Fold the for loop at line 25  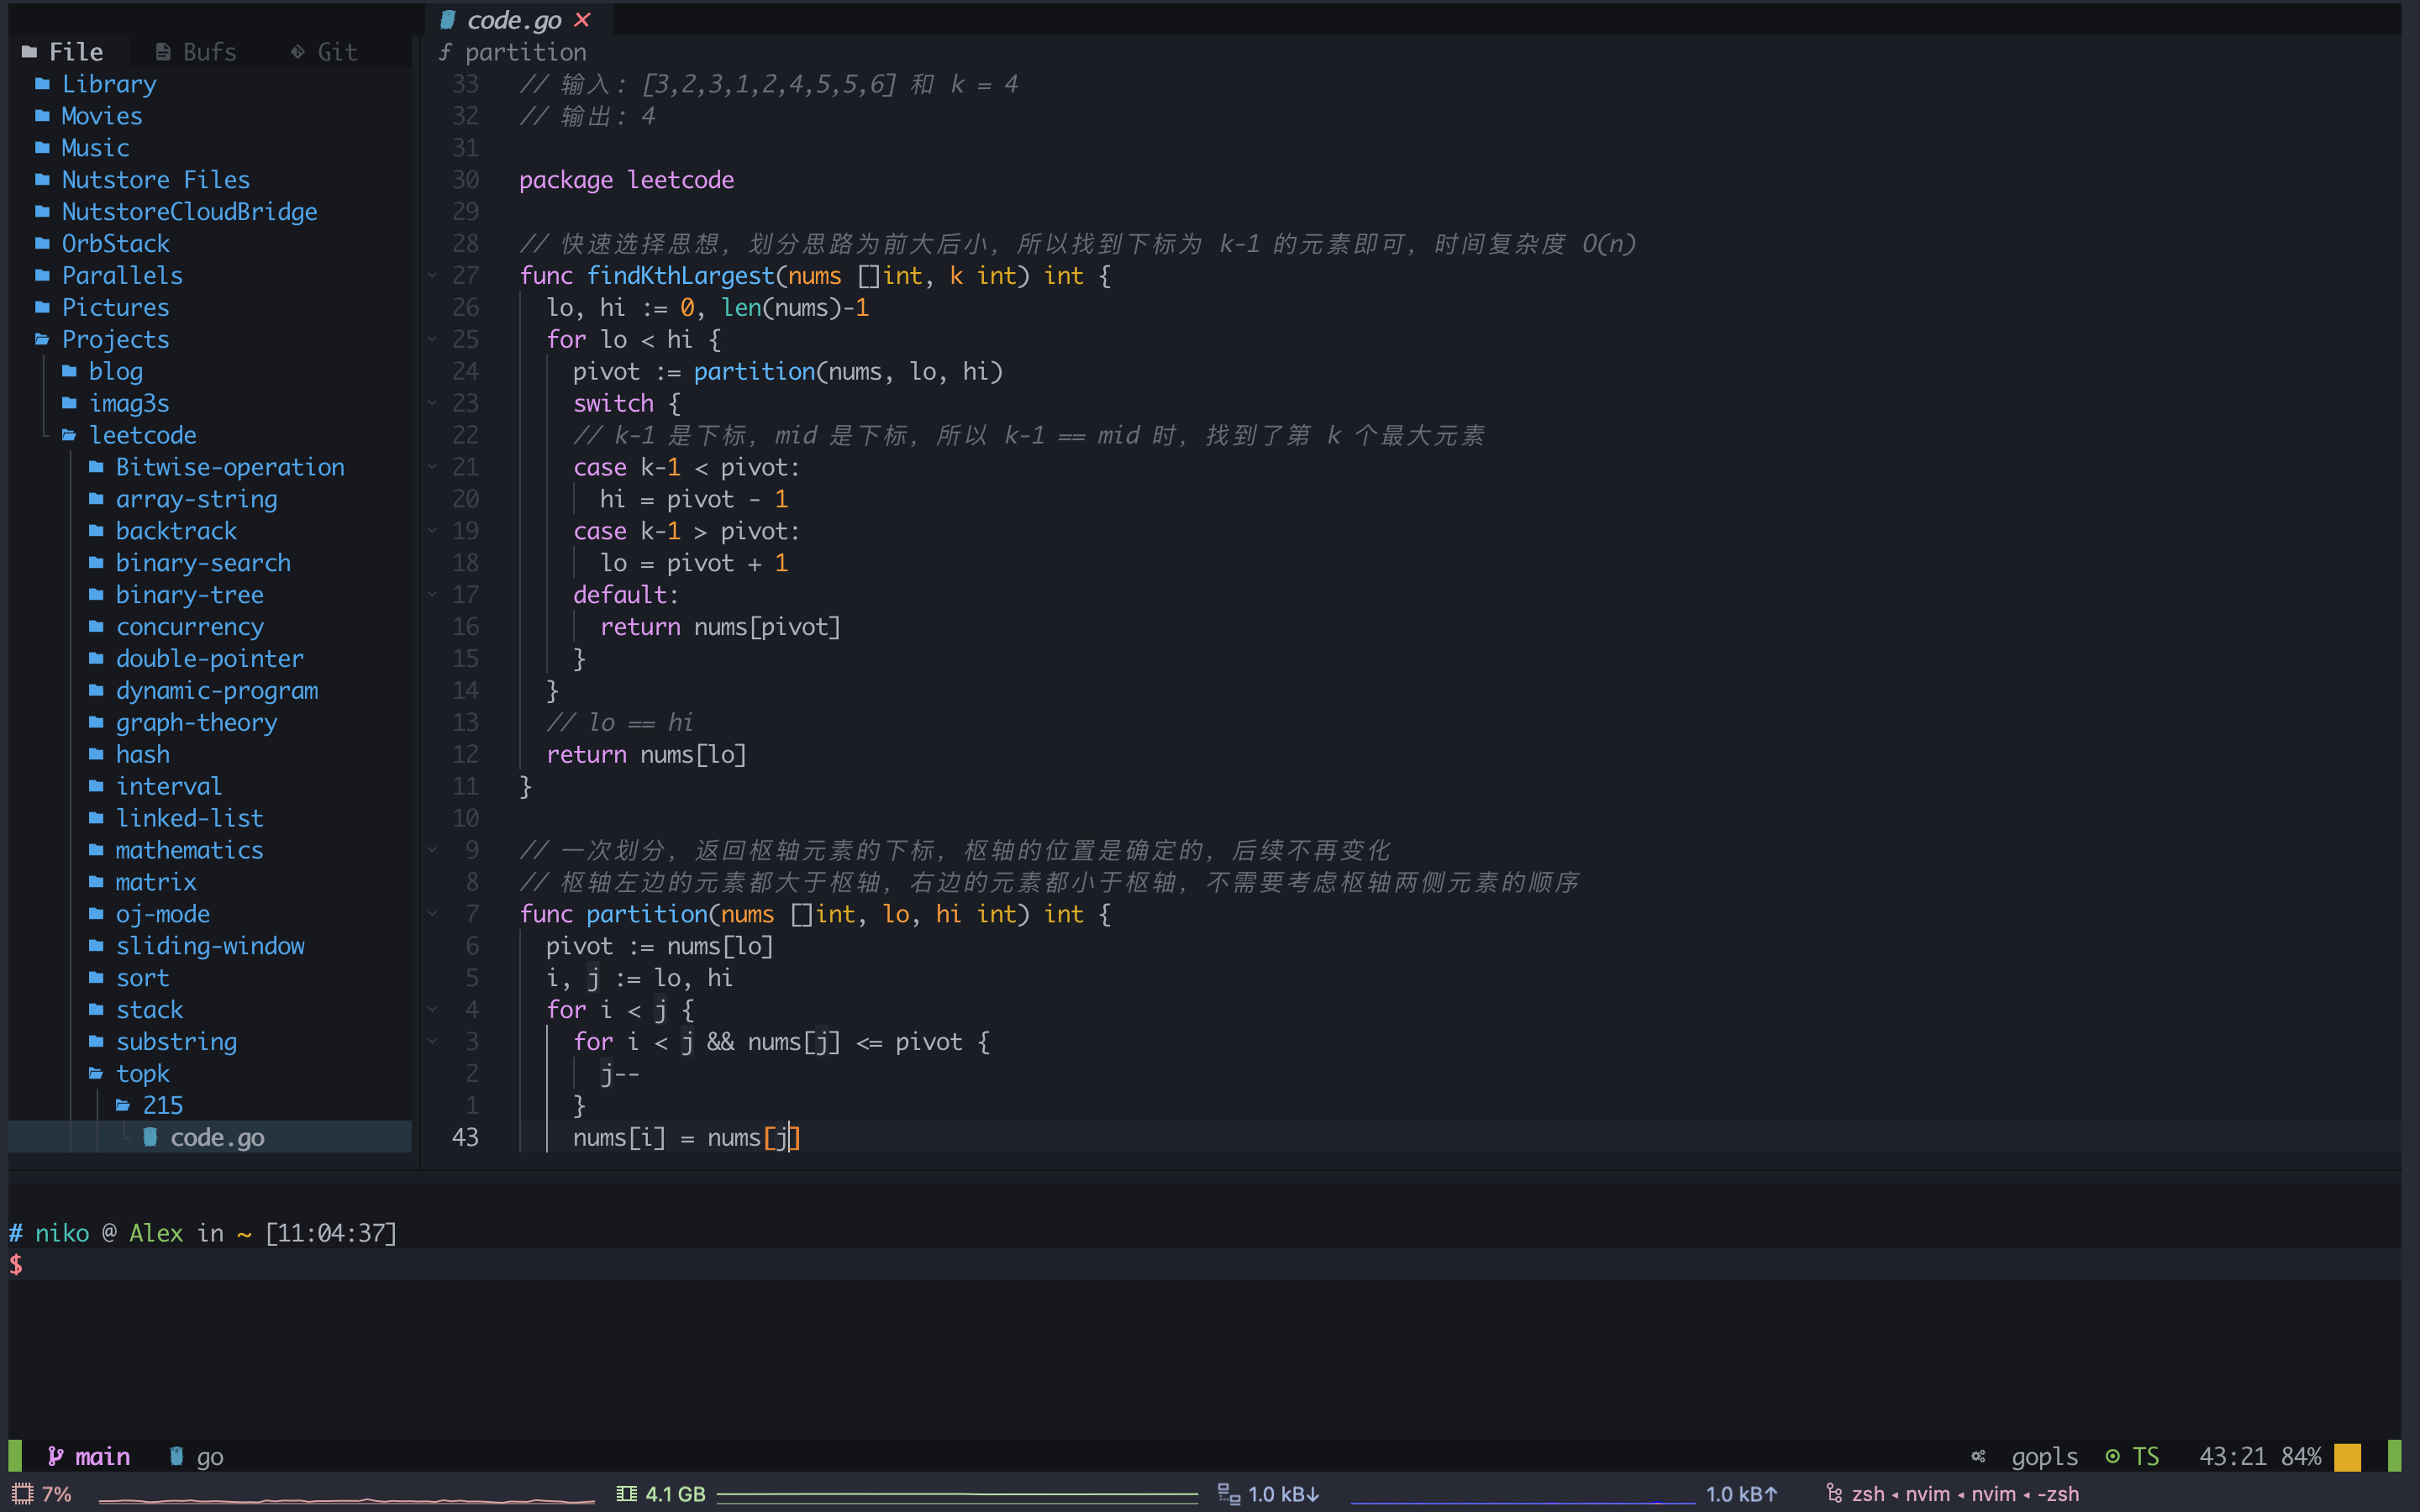[x=432, y=340]
